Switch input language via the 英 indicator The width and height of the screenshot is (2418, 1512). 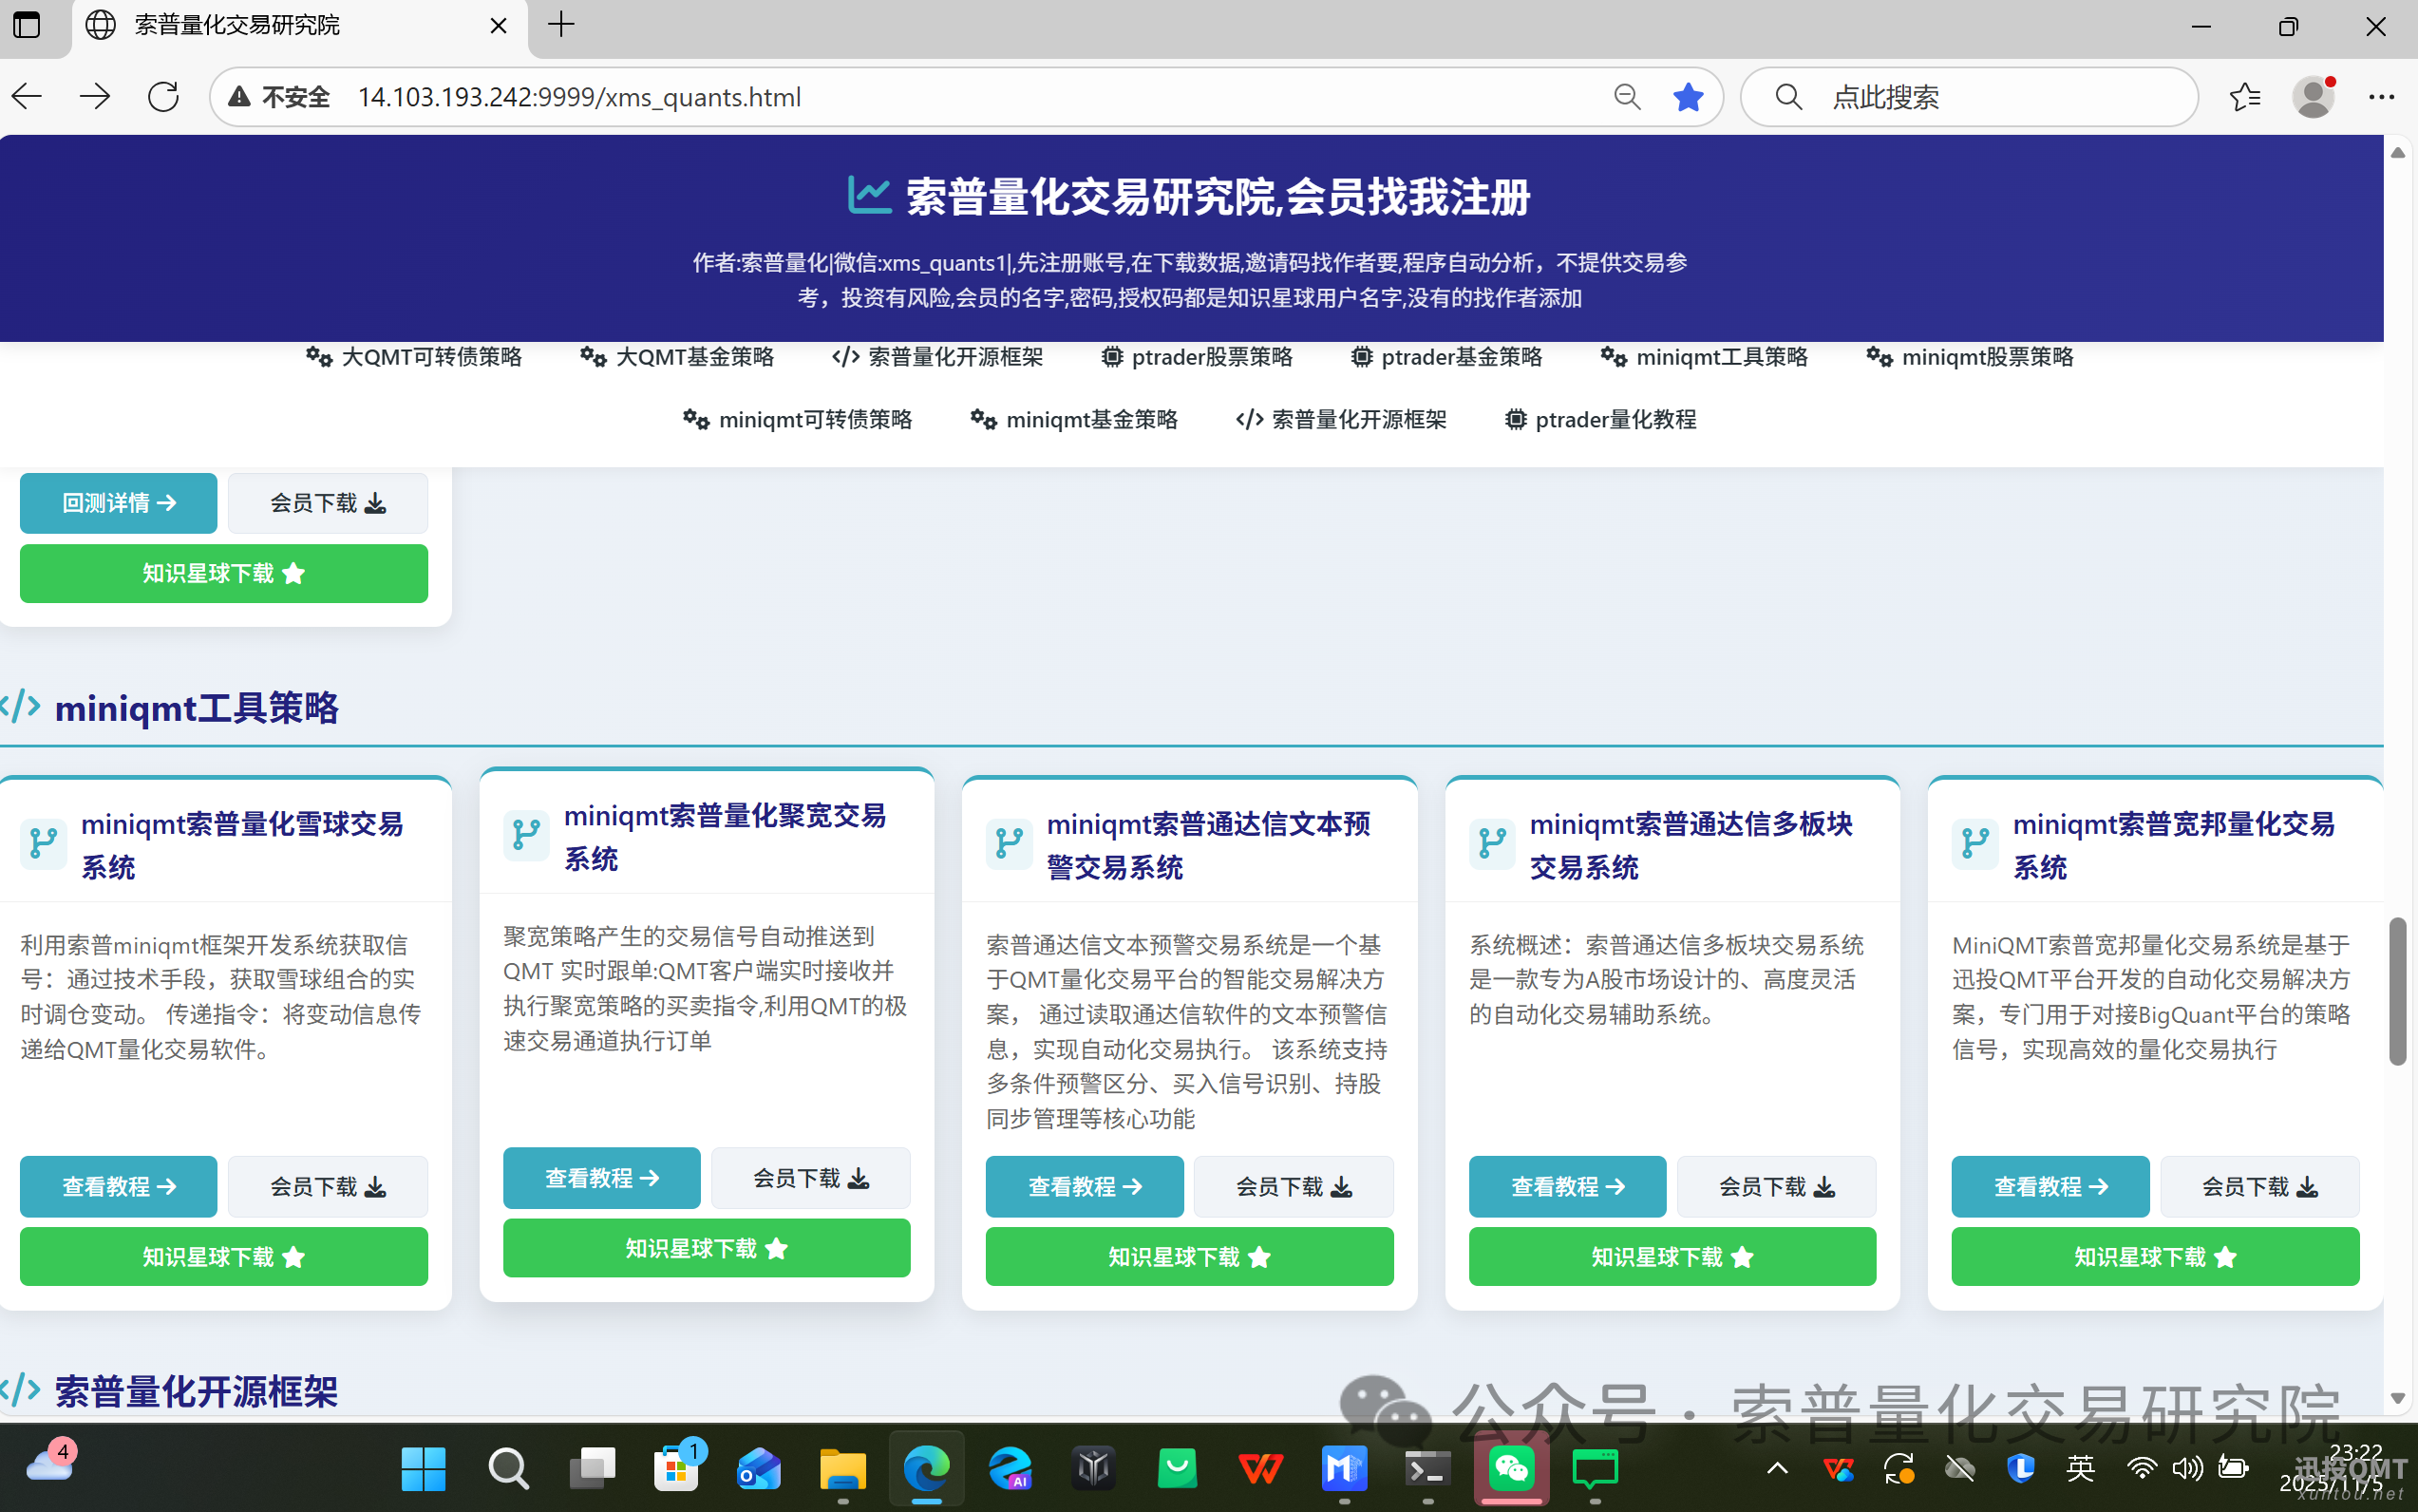point(2081,1468)
